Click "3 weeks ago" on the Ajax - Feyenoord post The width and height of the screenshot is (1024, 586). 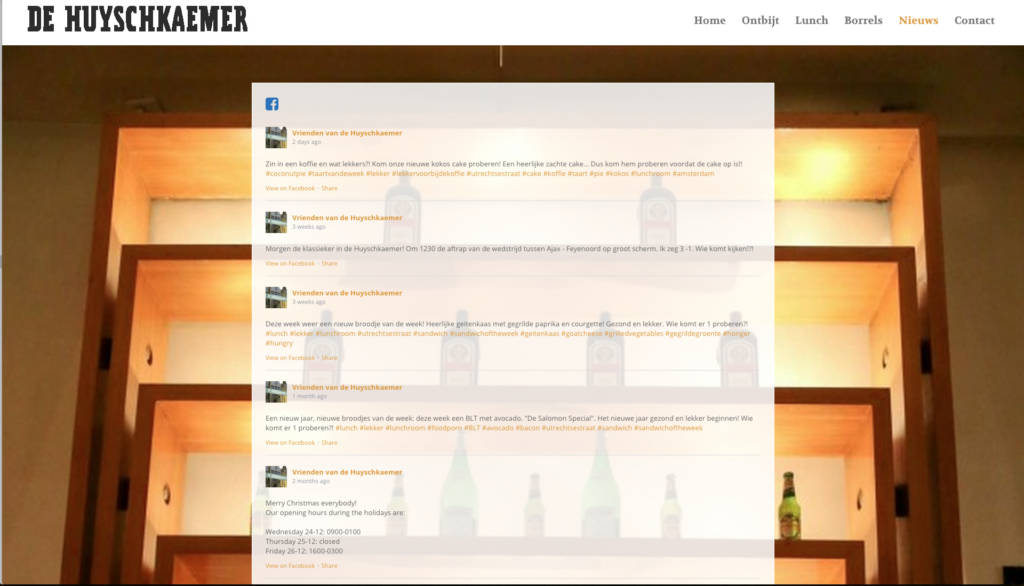pos(308,227)
